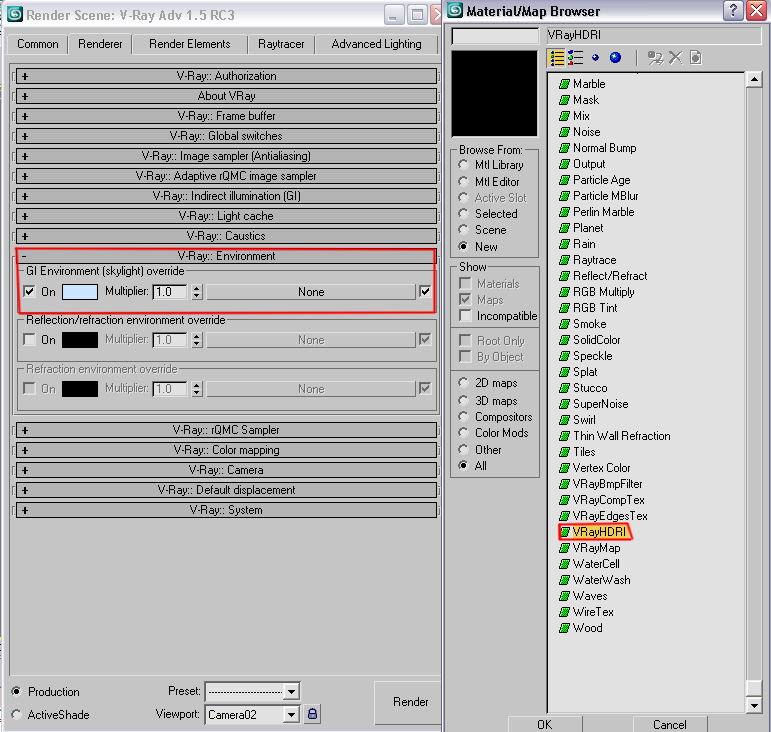Select 2D maps filter option
This screenshot has height=732, width=771.
click(x=463, y=383)
